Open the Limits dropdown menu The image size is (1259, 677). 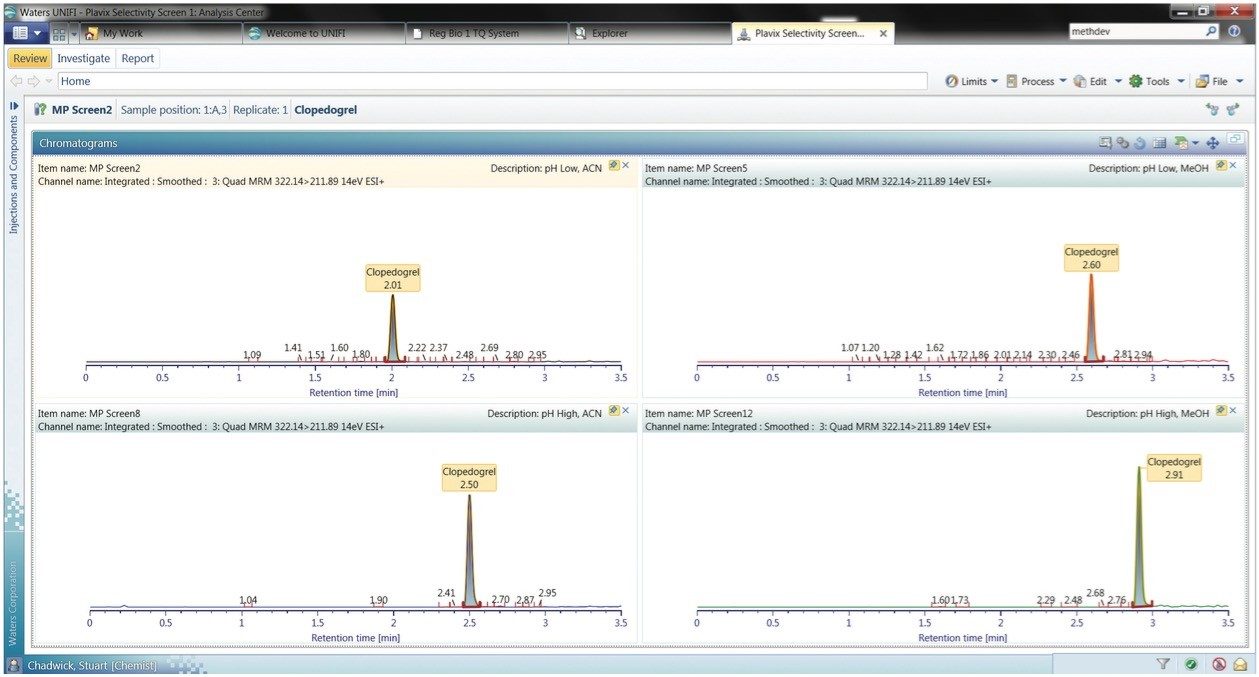970,82
